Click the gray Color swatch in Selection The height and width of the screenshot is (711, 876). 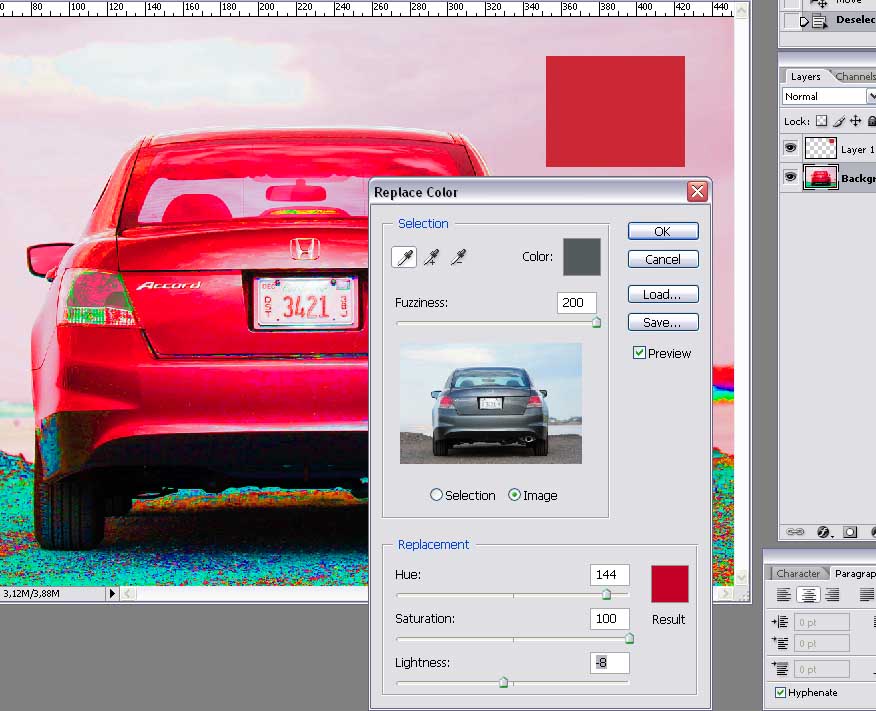582,257
